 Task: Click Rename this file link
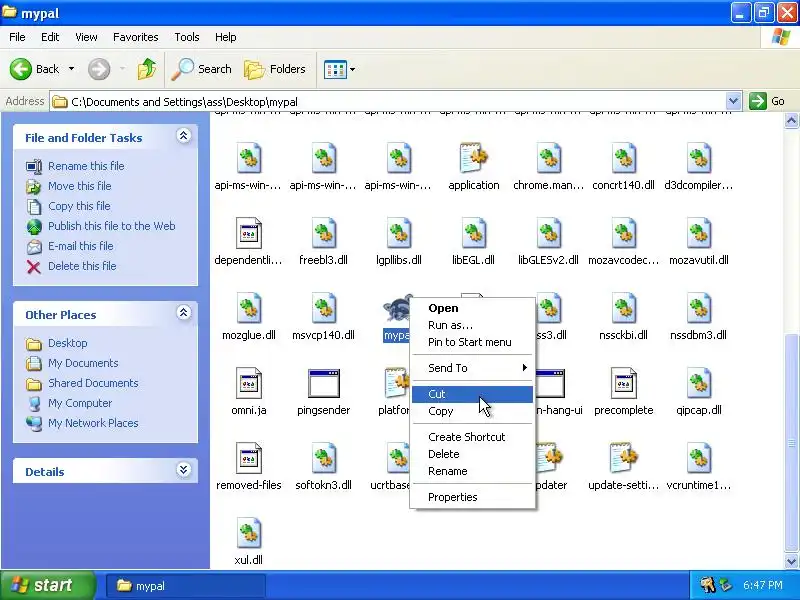point(86,166)
